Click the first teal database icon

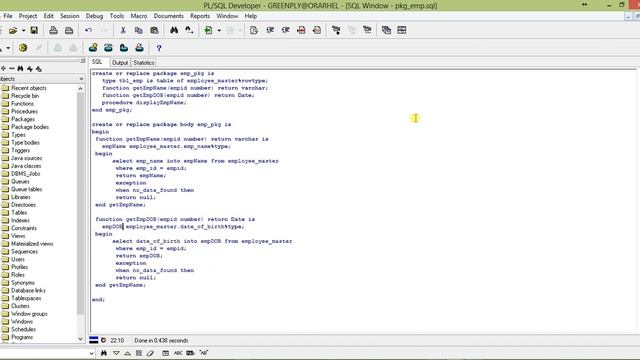click(x=93, y=48)
